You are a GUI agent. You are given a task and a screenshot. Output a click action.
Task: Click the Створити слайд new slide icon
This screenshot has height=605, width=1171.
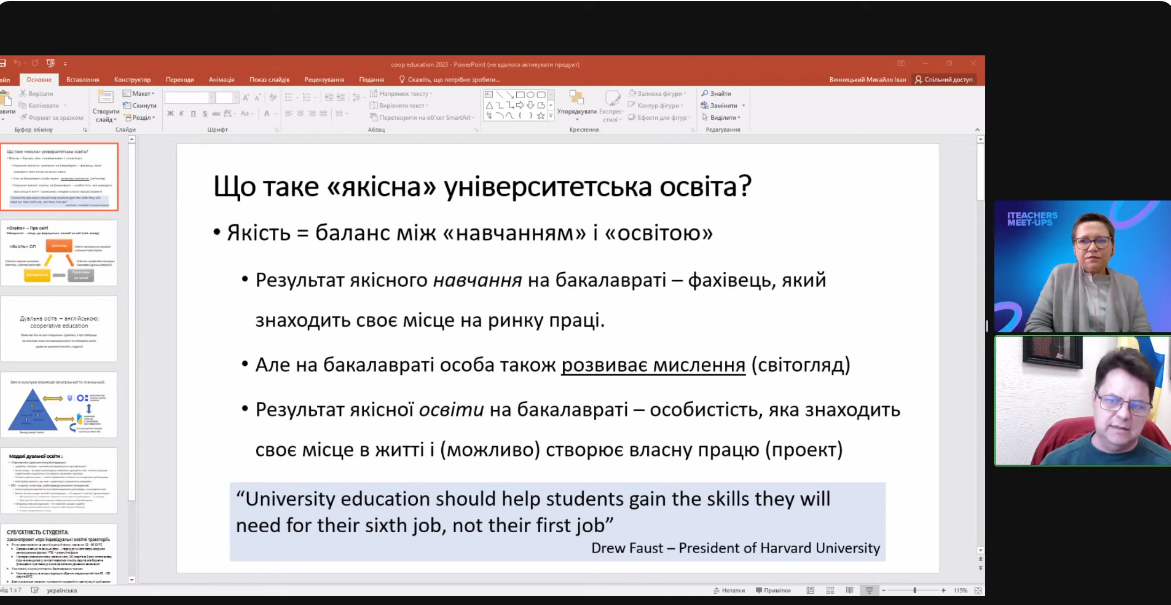point(106,97)
